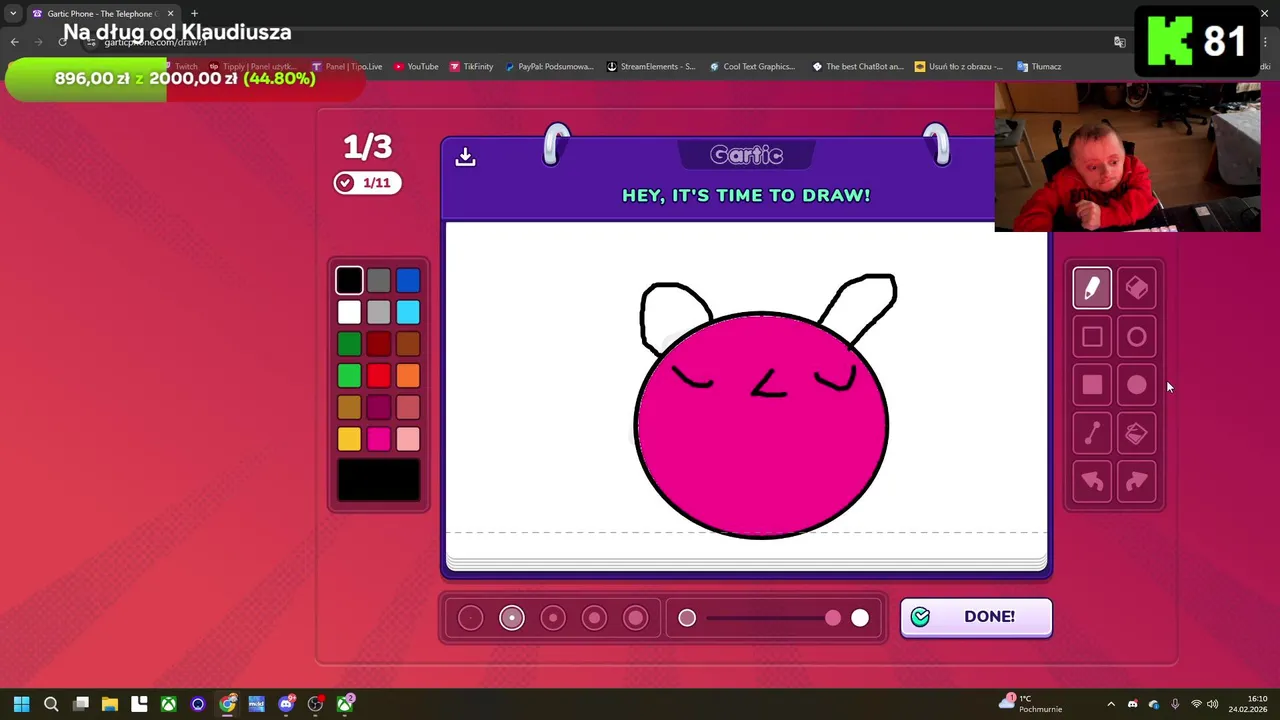1280x720 pixels.
Task: Select the fourth brush size
Action: click(x=594, y=618)
